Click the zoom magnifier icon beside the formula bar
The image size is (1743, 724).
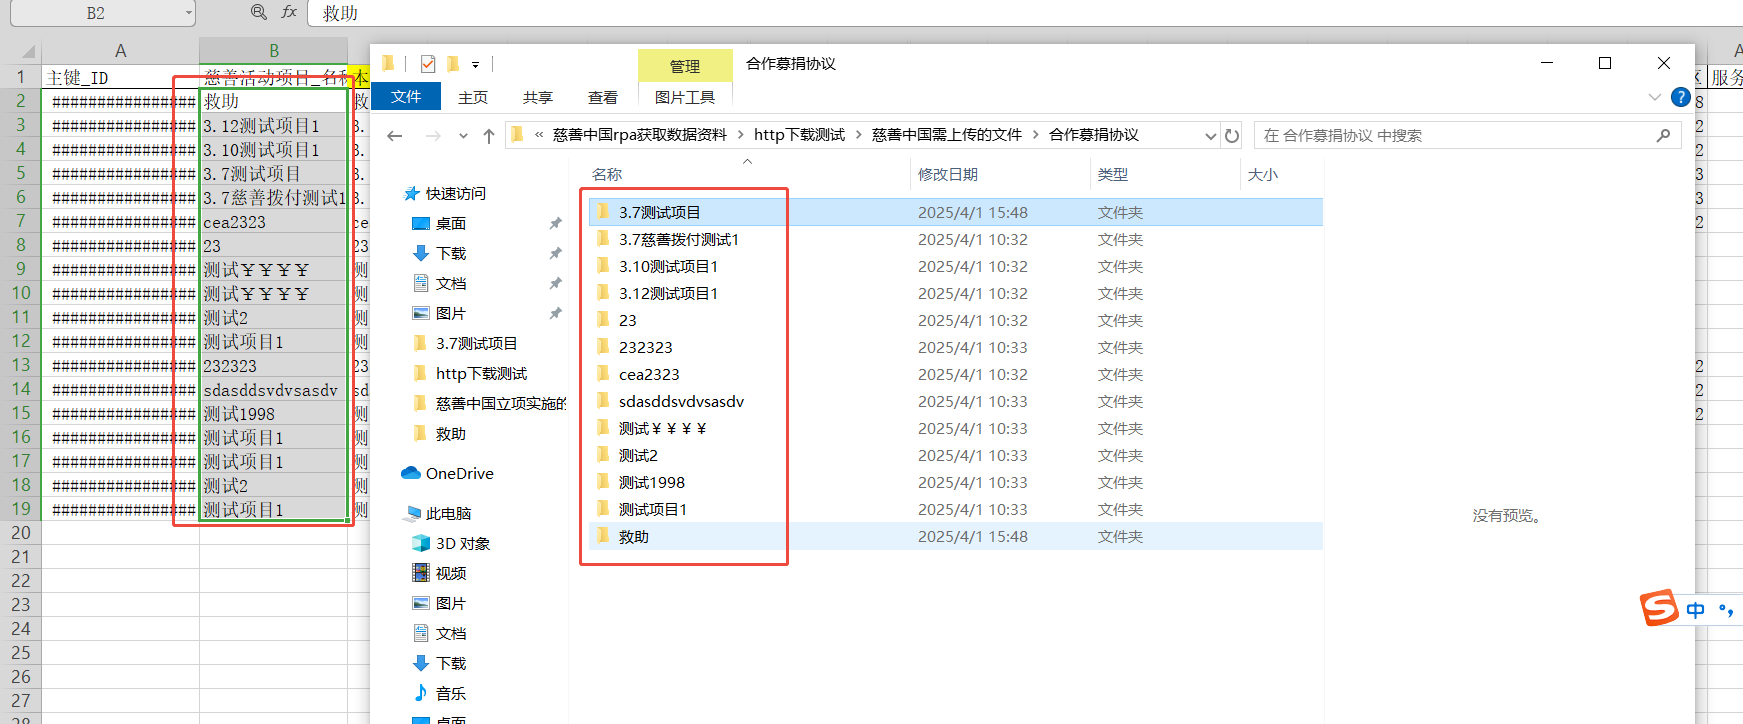[x=259, y=12]
